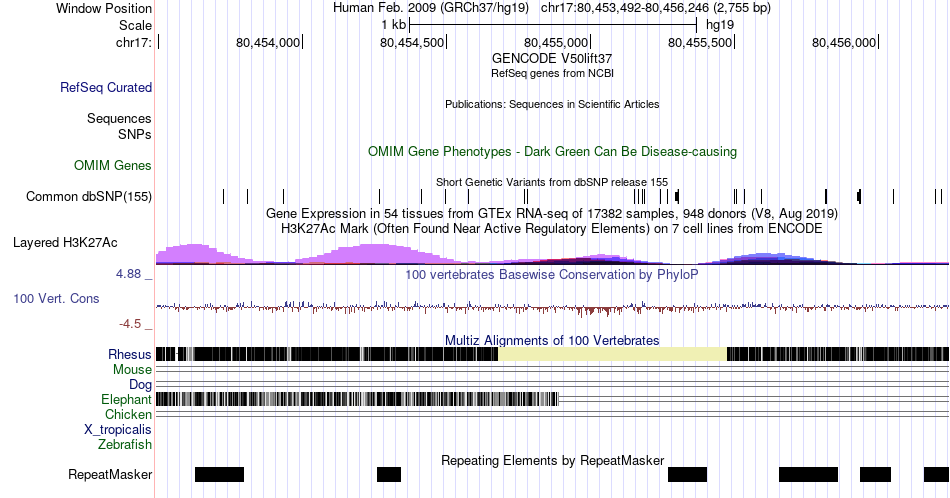Viewport: 950px width, 498px height.
Task: Select the Scale label
Action: 135,25
